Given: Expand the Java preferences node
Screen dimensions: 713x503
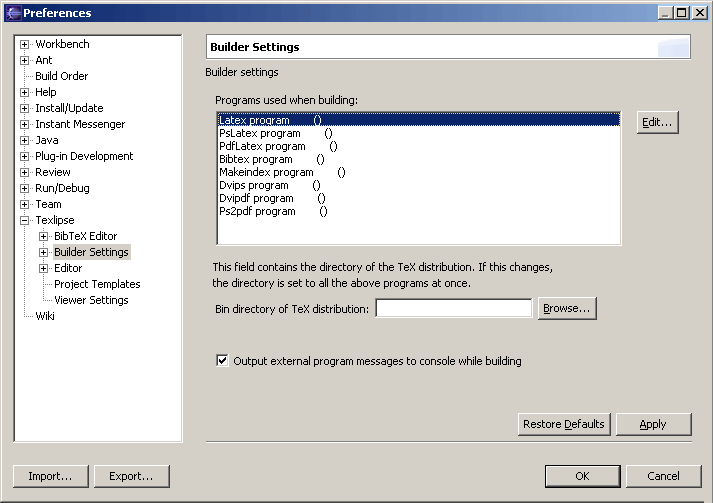Looking at the screenshot, I should 25,141.
